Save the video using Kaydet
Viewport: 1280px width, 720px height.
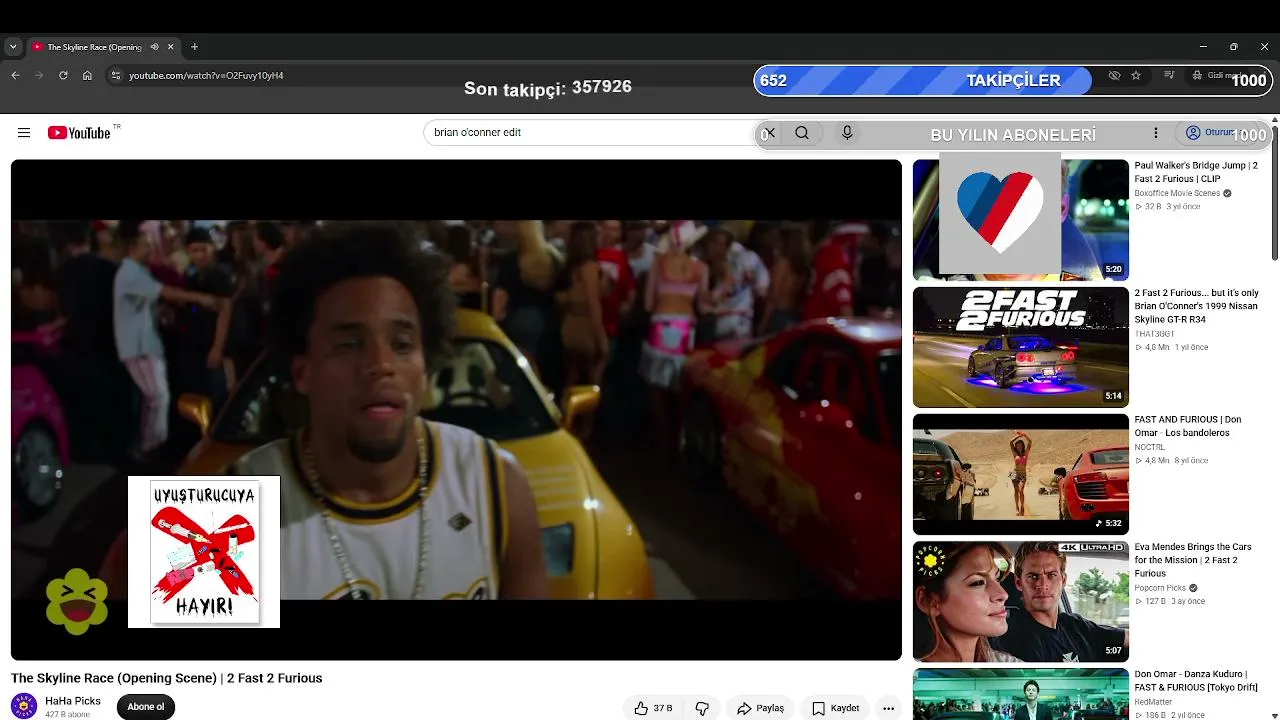pyautogui.click(x=836, y=708)
